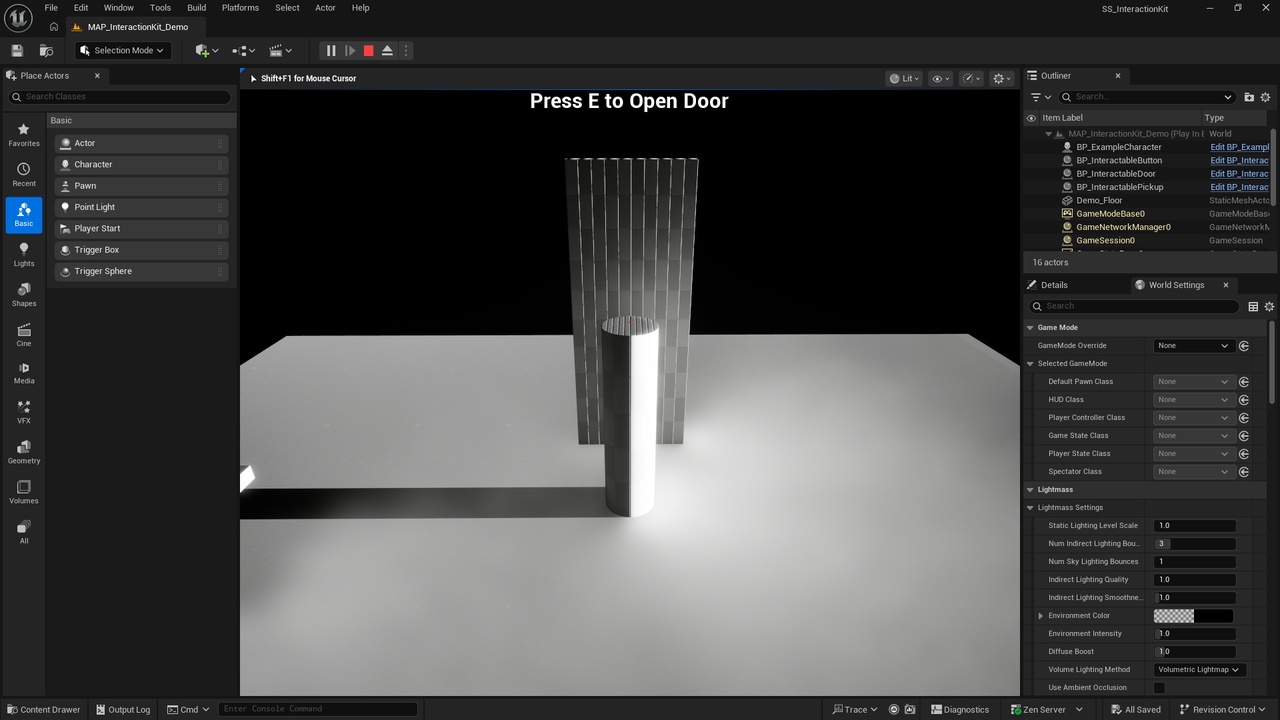Switch to the Details tab
The height and width of the screenshot is (720, 1280).
click(x=1054, y=285)
